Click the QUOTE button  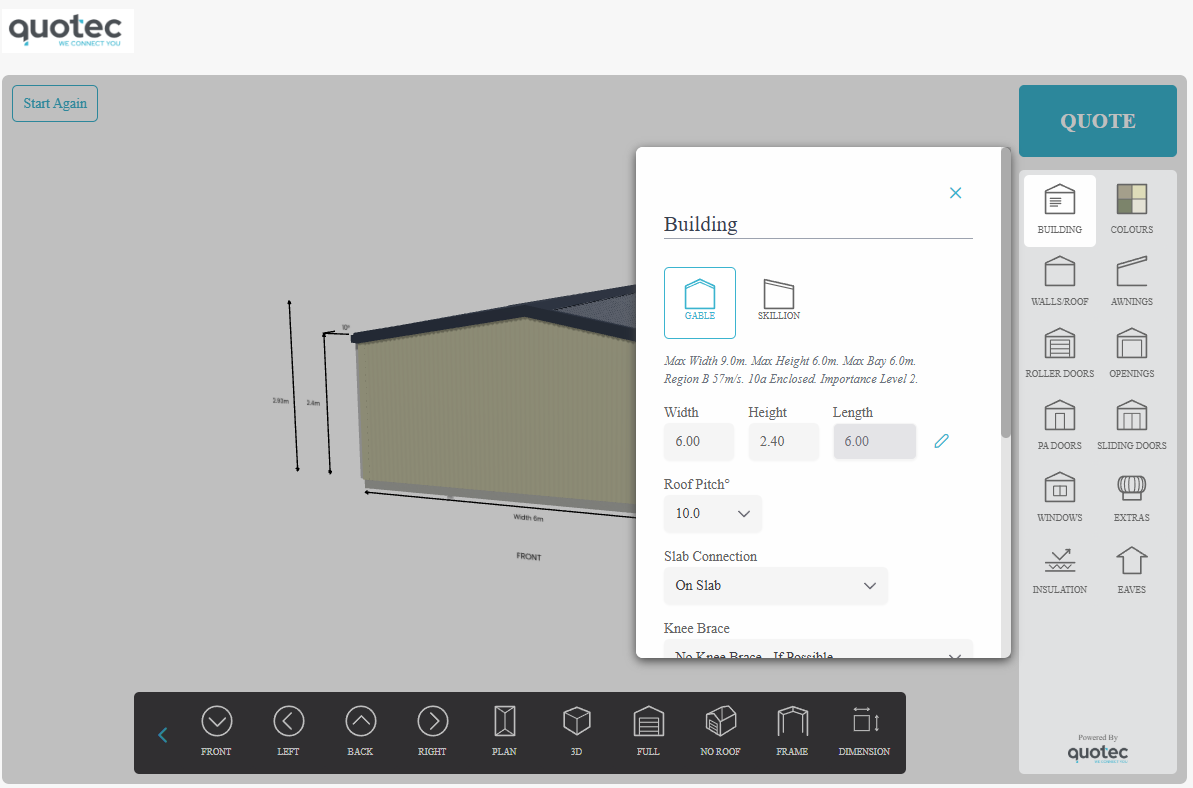pos(1098,121)
